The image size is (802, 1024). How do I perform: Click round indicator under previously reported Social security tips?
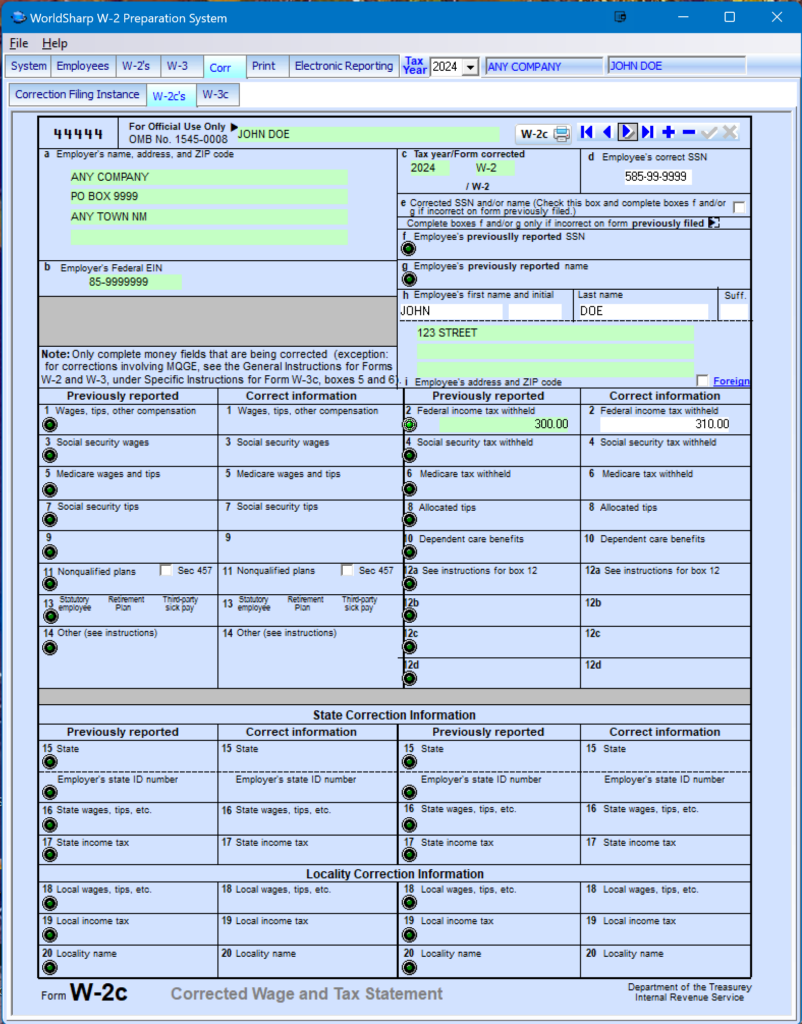pyautogui.click(x=50, y=520)
